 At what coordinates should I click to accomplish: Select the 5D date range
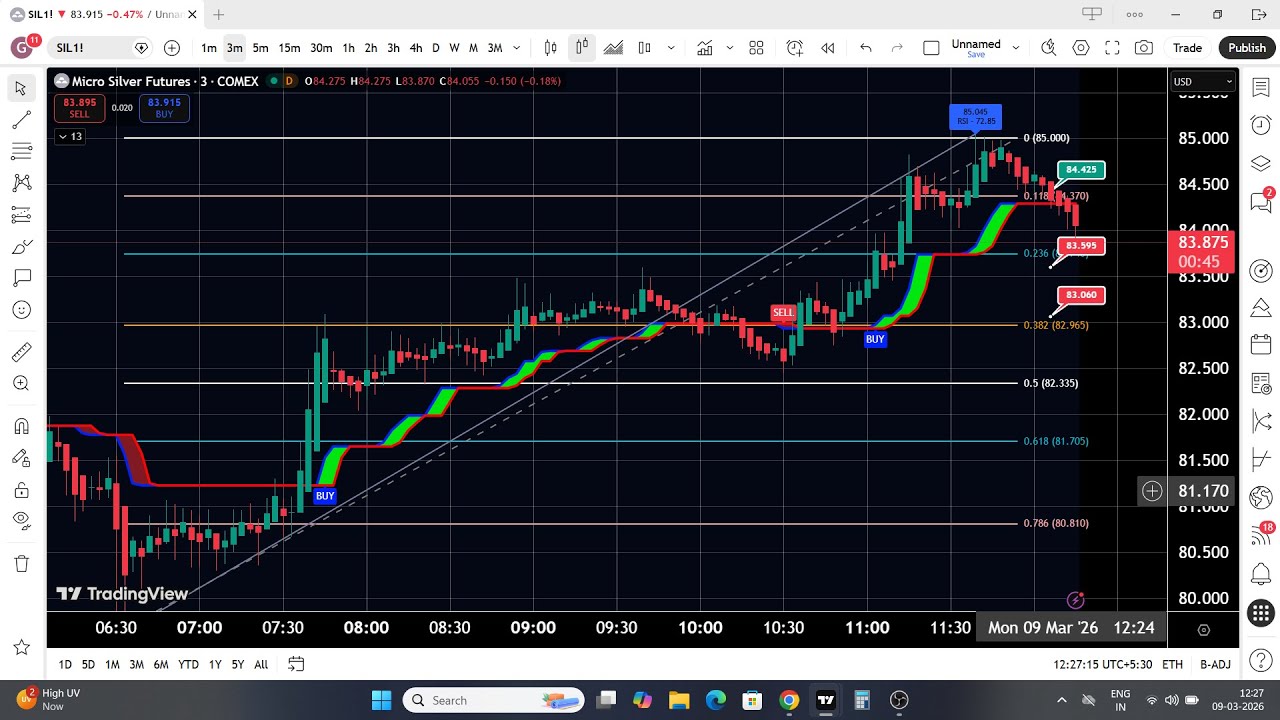coord(88,664)
